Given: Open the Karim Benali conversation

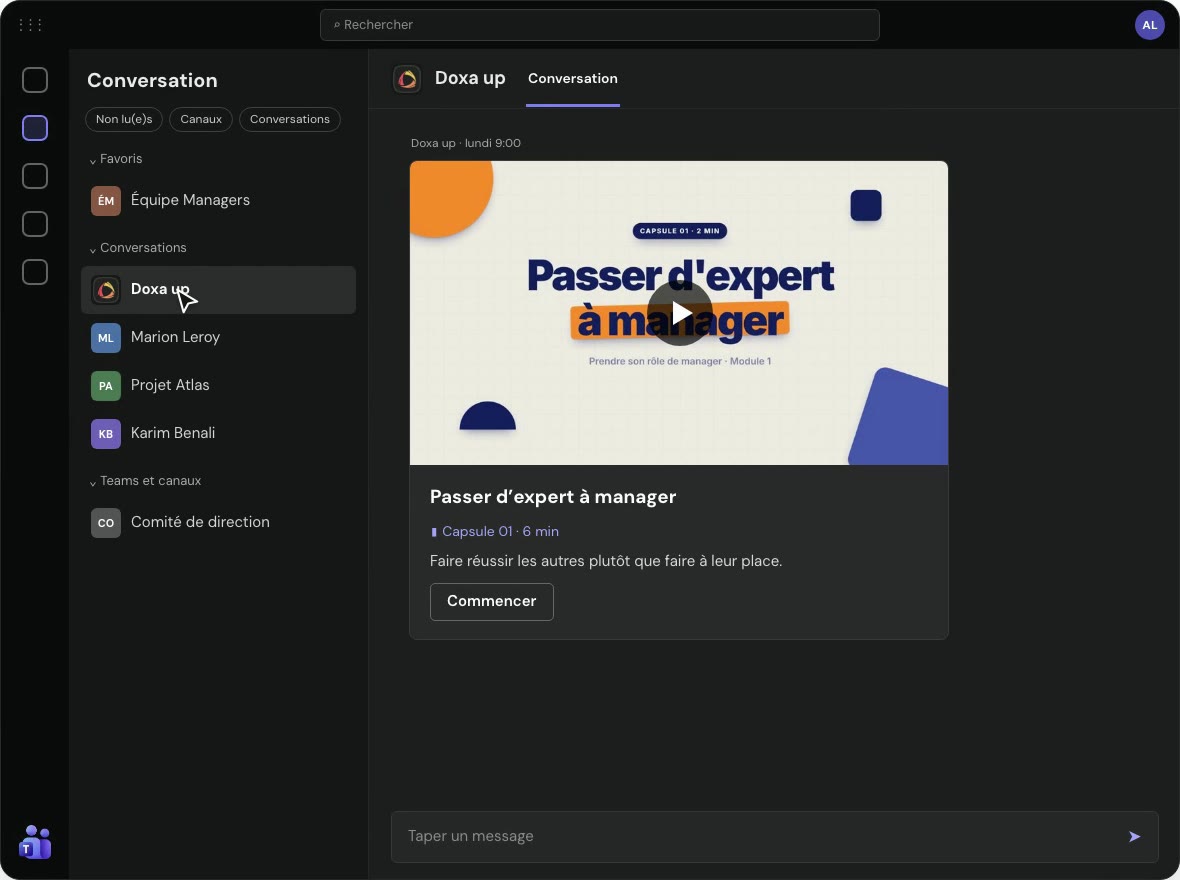Looking at the screenshot, I should pos(218,434).
